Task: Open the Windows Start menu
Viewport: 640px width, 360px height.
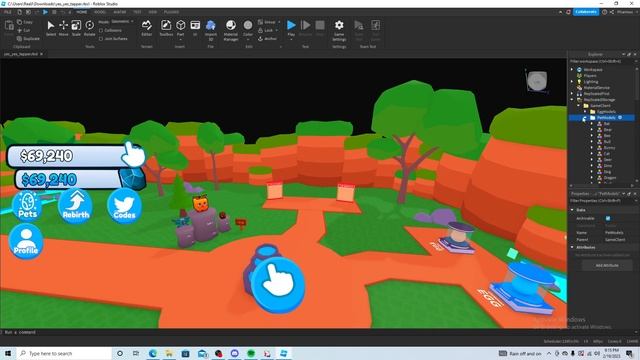Action: pyautogui.click(x=8, y=353)
